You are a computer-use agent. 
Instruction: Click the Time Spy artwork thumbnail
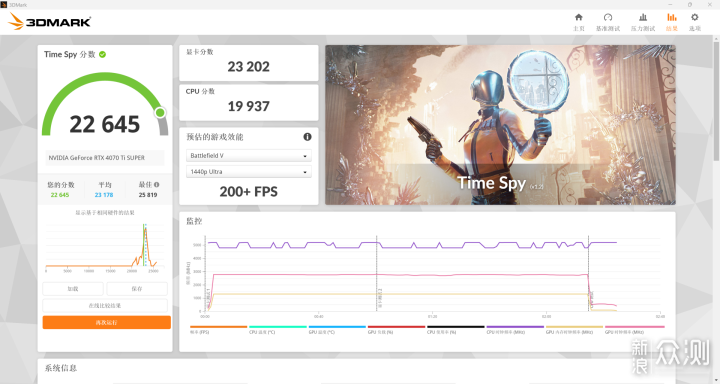pos(501,125)
